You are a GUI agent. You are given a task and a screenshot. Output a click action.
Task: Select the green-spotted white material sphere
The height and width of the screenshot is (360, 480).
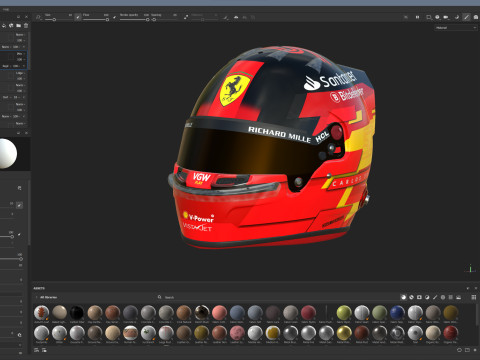tap(148, 333)
